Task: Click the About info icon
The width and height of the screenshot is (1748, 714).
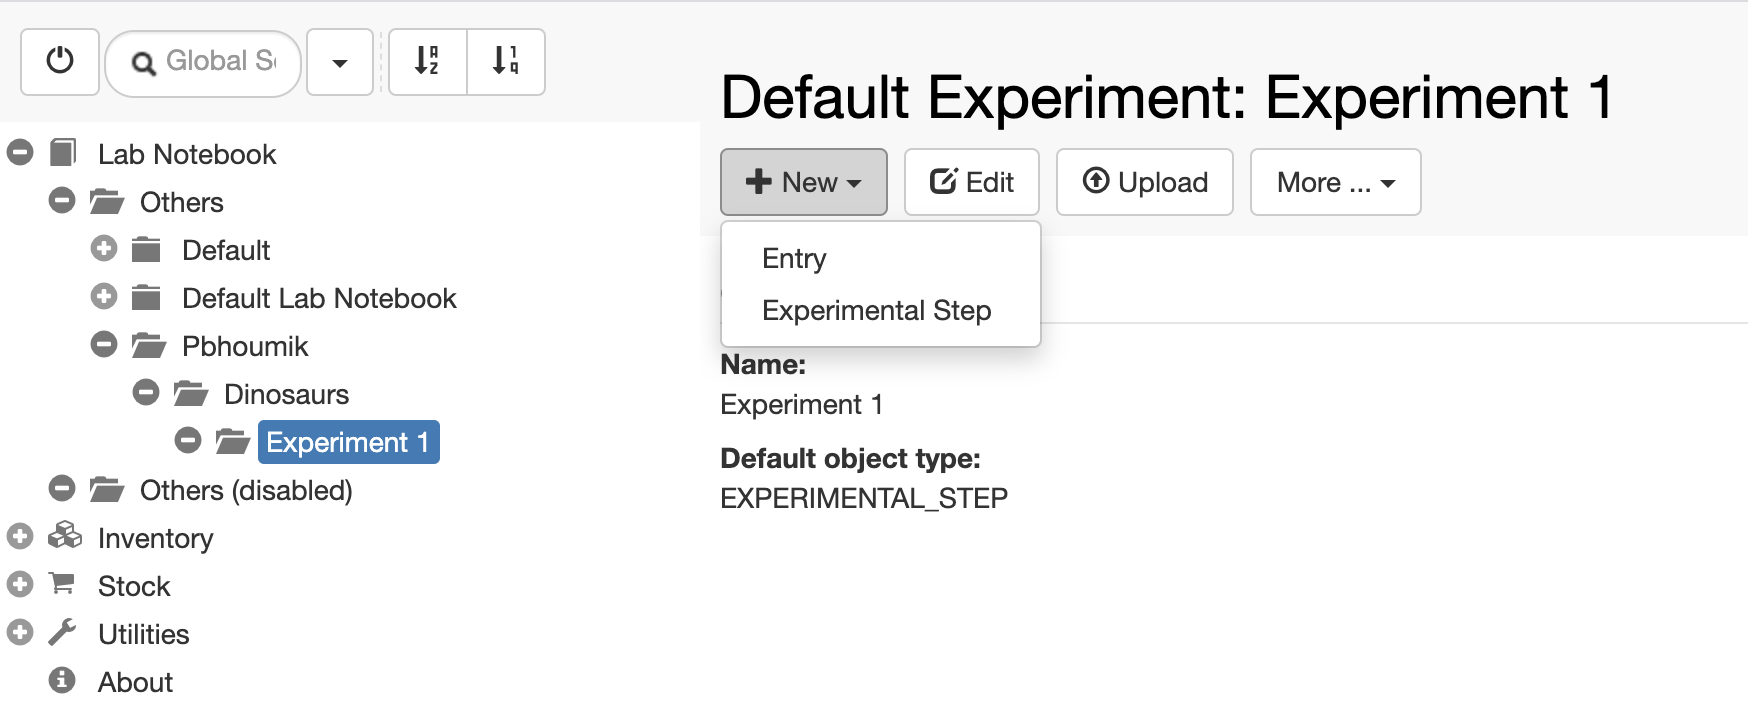Action: [62, 680]
